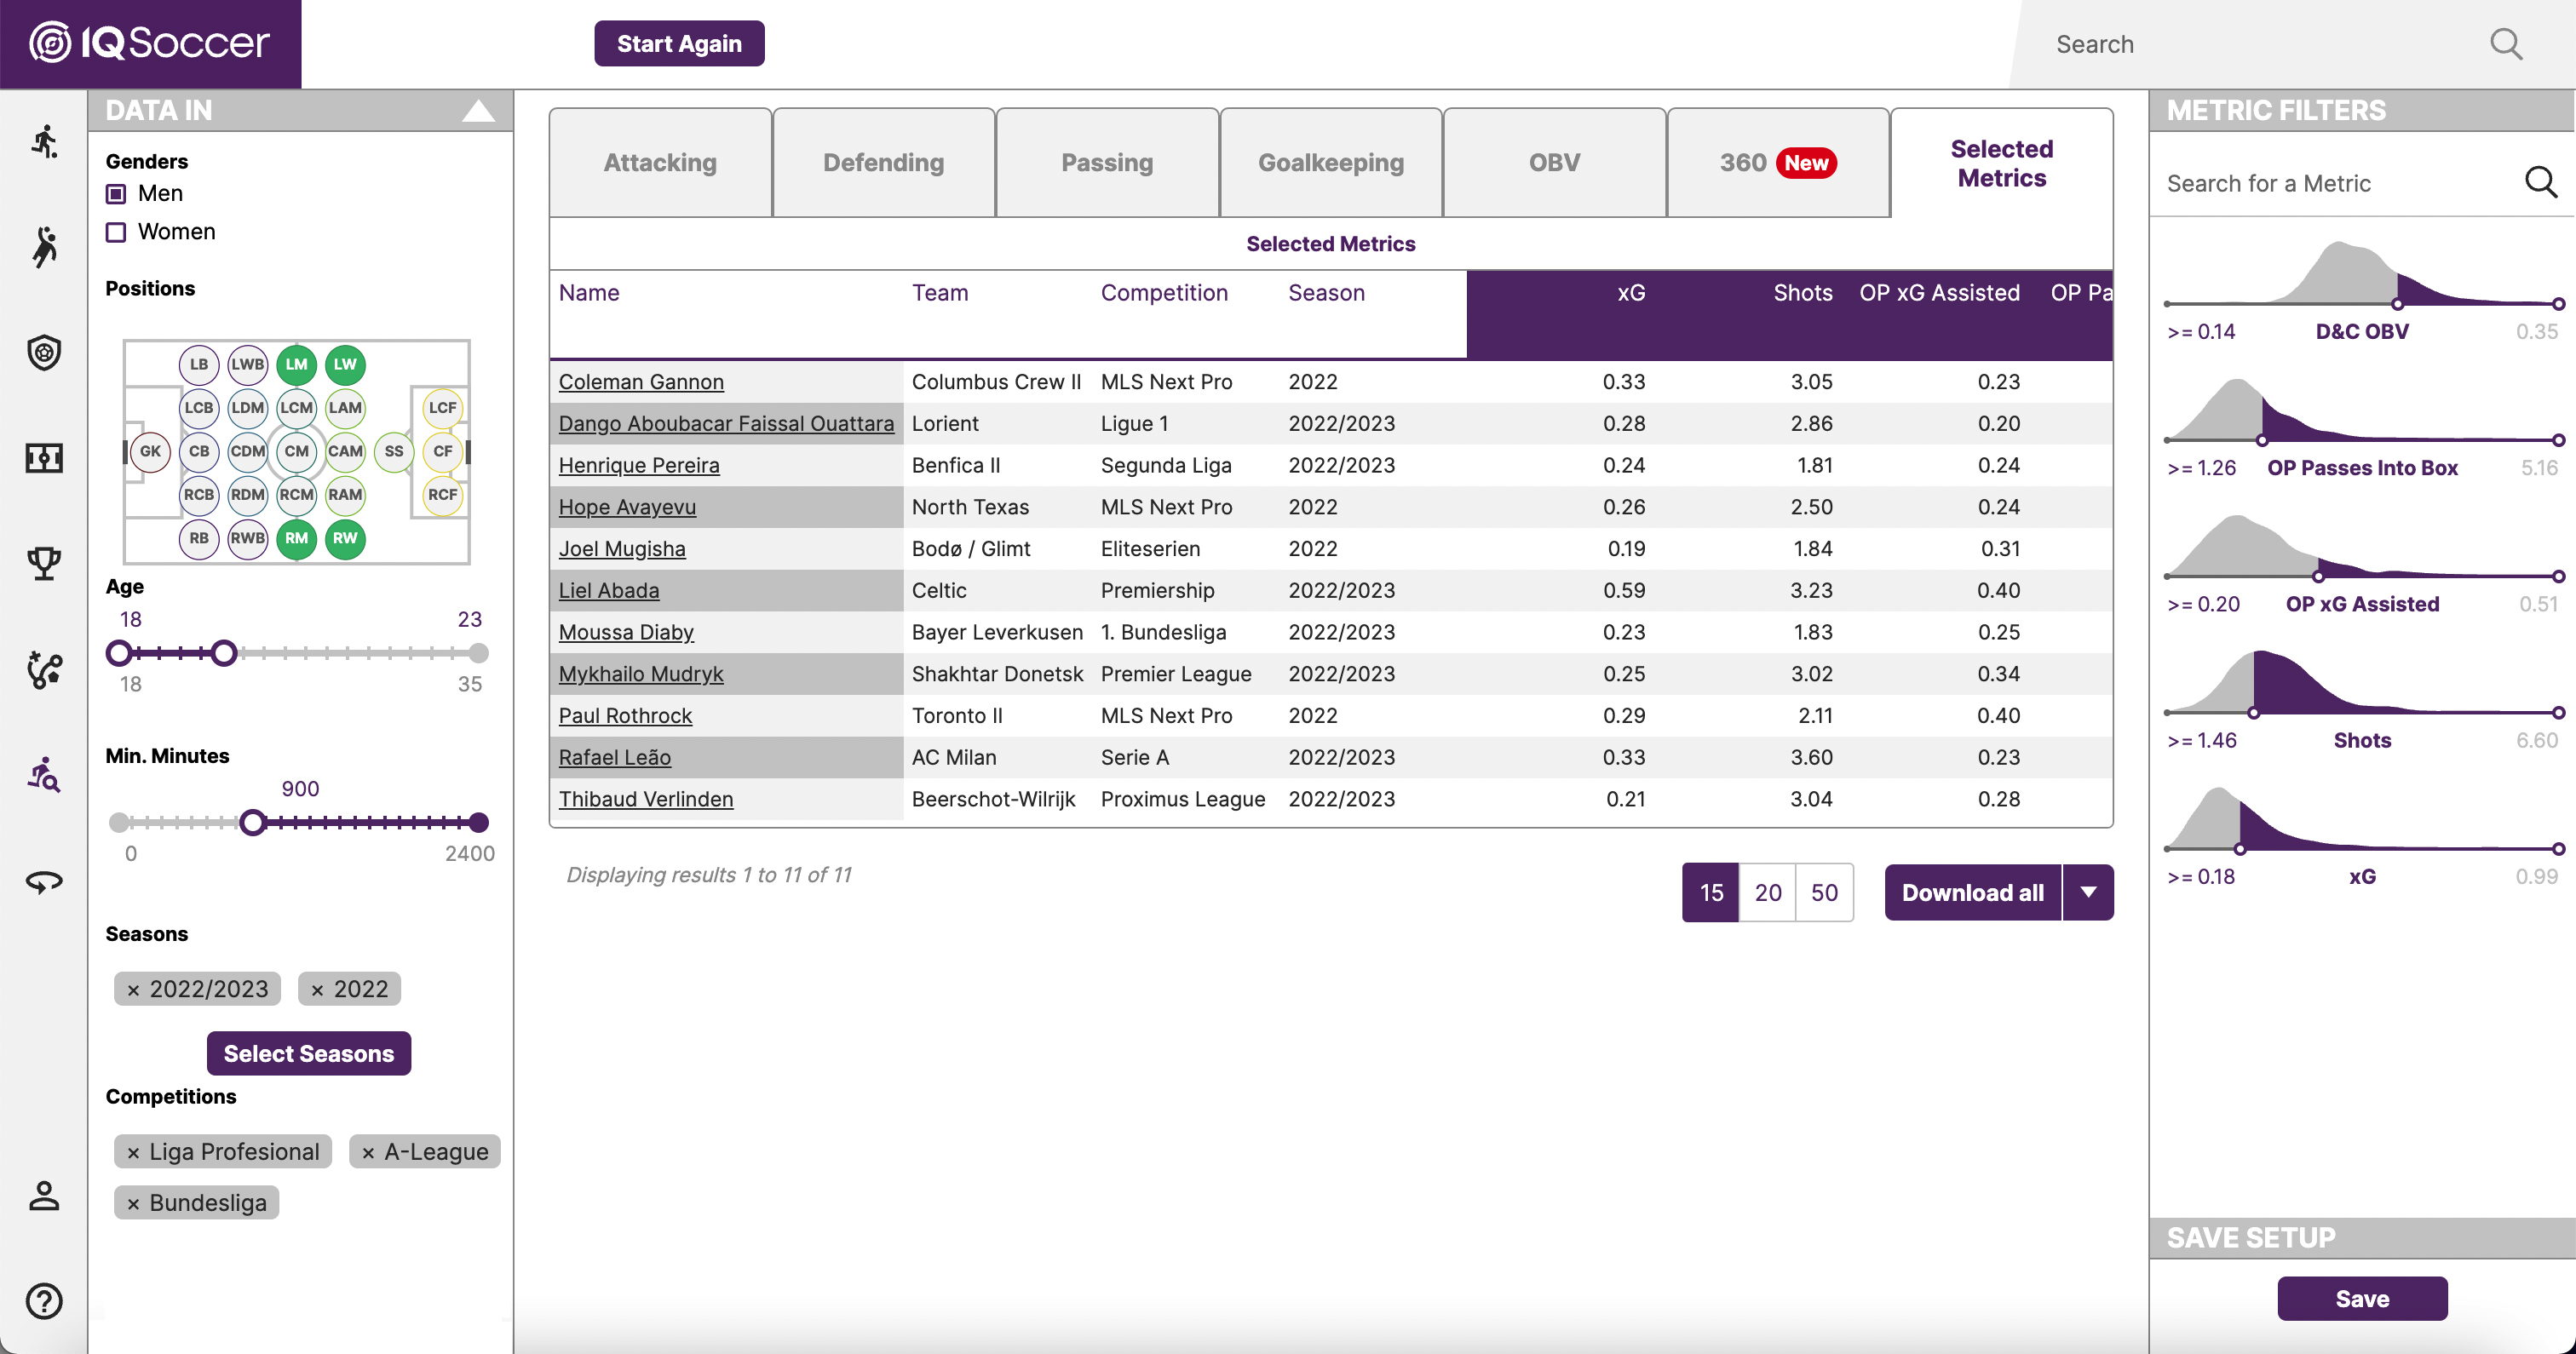The image size is (2576, 1354).
Task: Remove the 2022/2023 season tag
Action: pos(133,990)
